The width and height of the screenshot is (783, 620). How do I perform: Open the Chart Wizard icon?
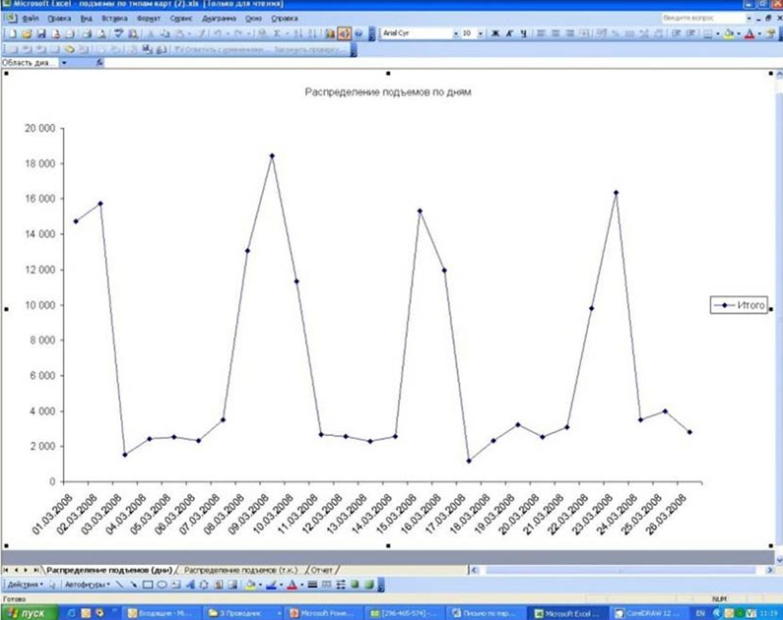[x=329, y=33]
